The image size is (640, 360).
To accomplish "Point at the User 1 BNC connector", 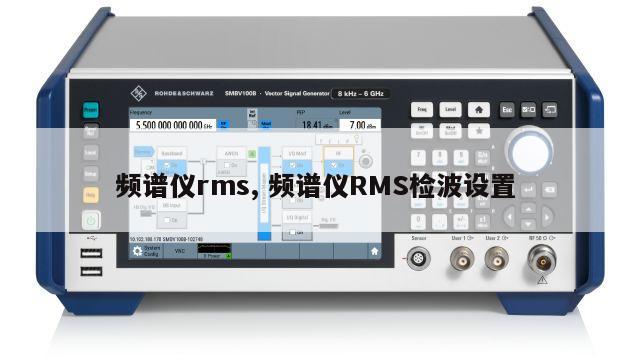I will (462, 259).
